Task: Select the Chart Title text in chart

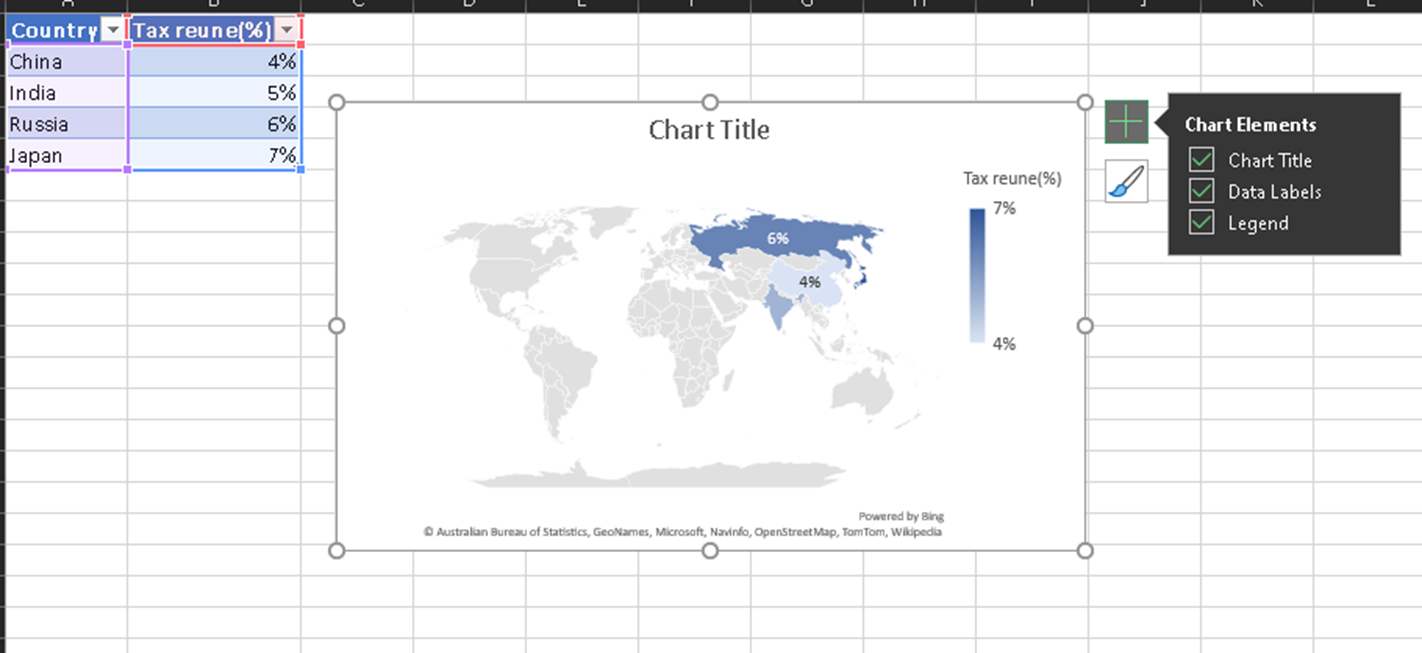Action: [x=709, y=130]
